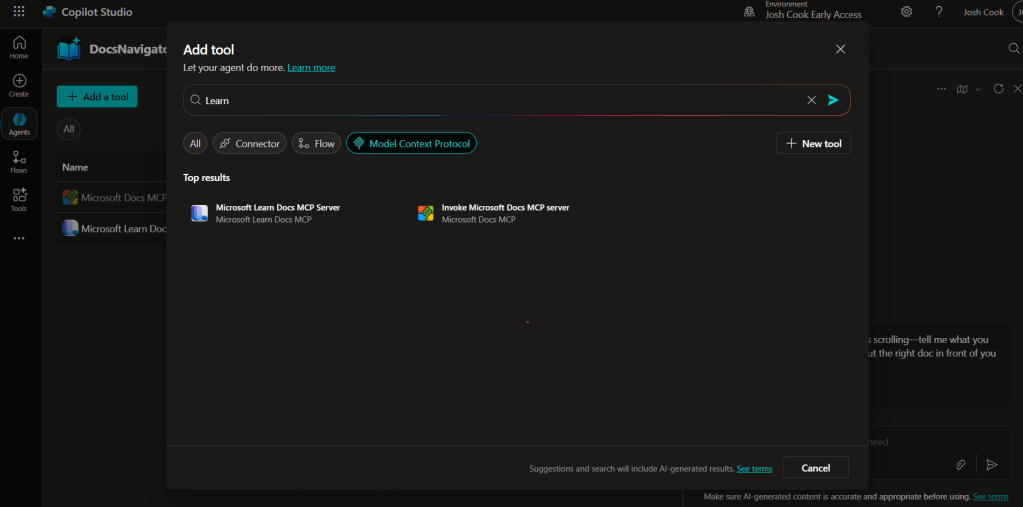Click the Cancel button
1023x507 pixels.
[816, 468]
